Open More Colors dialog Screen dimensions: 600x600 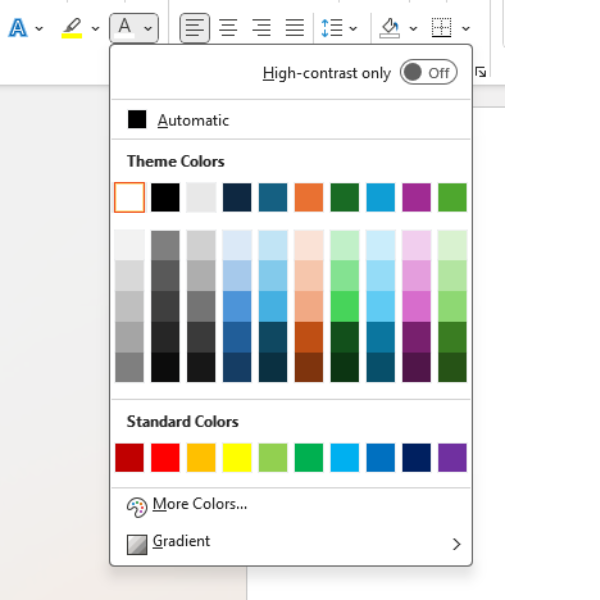[x=199, y=505]
